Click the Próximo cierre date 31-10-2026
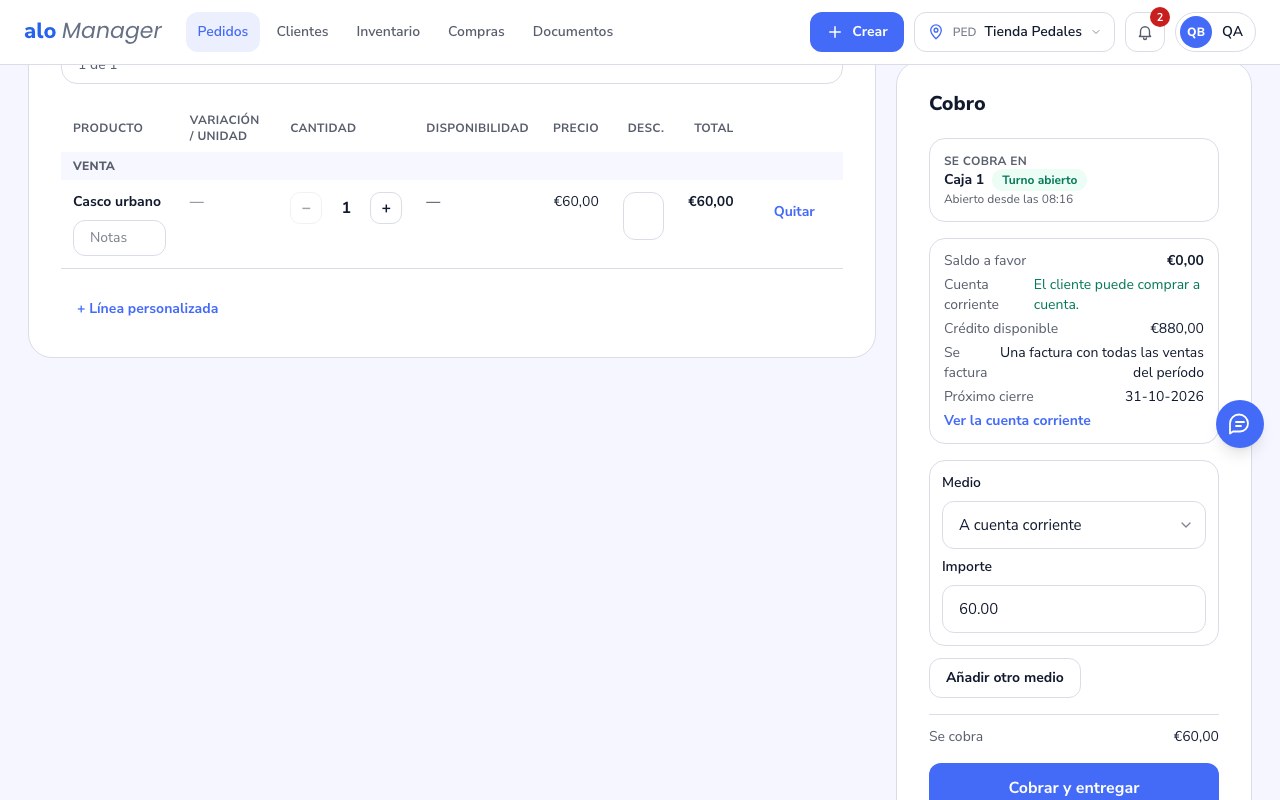The image size is (1280, 800). coord(1164,397)
